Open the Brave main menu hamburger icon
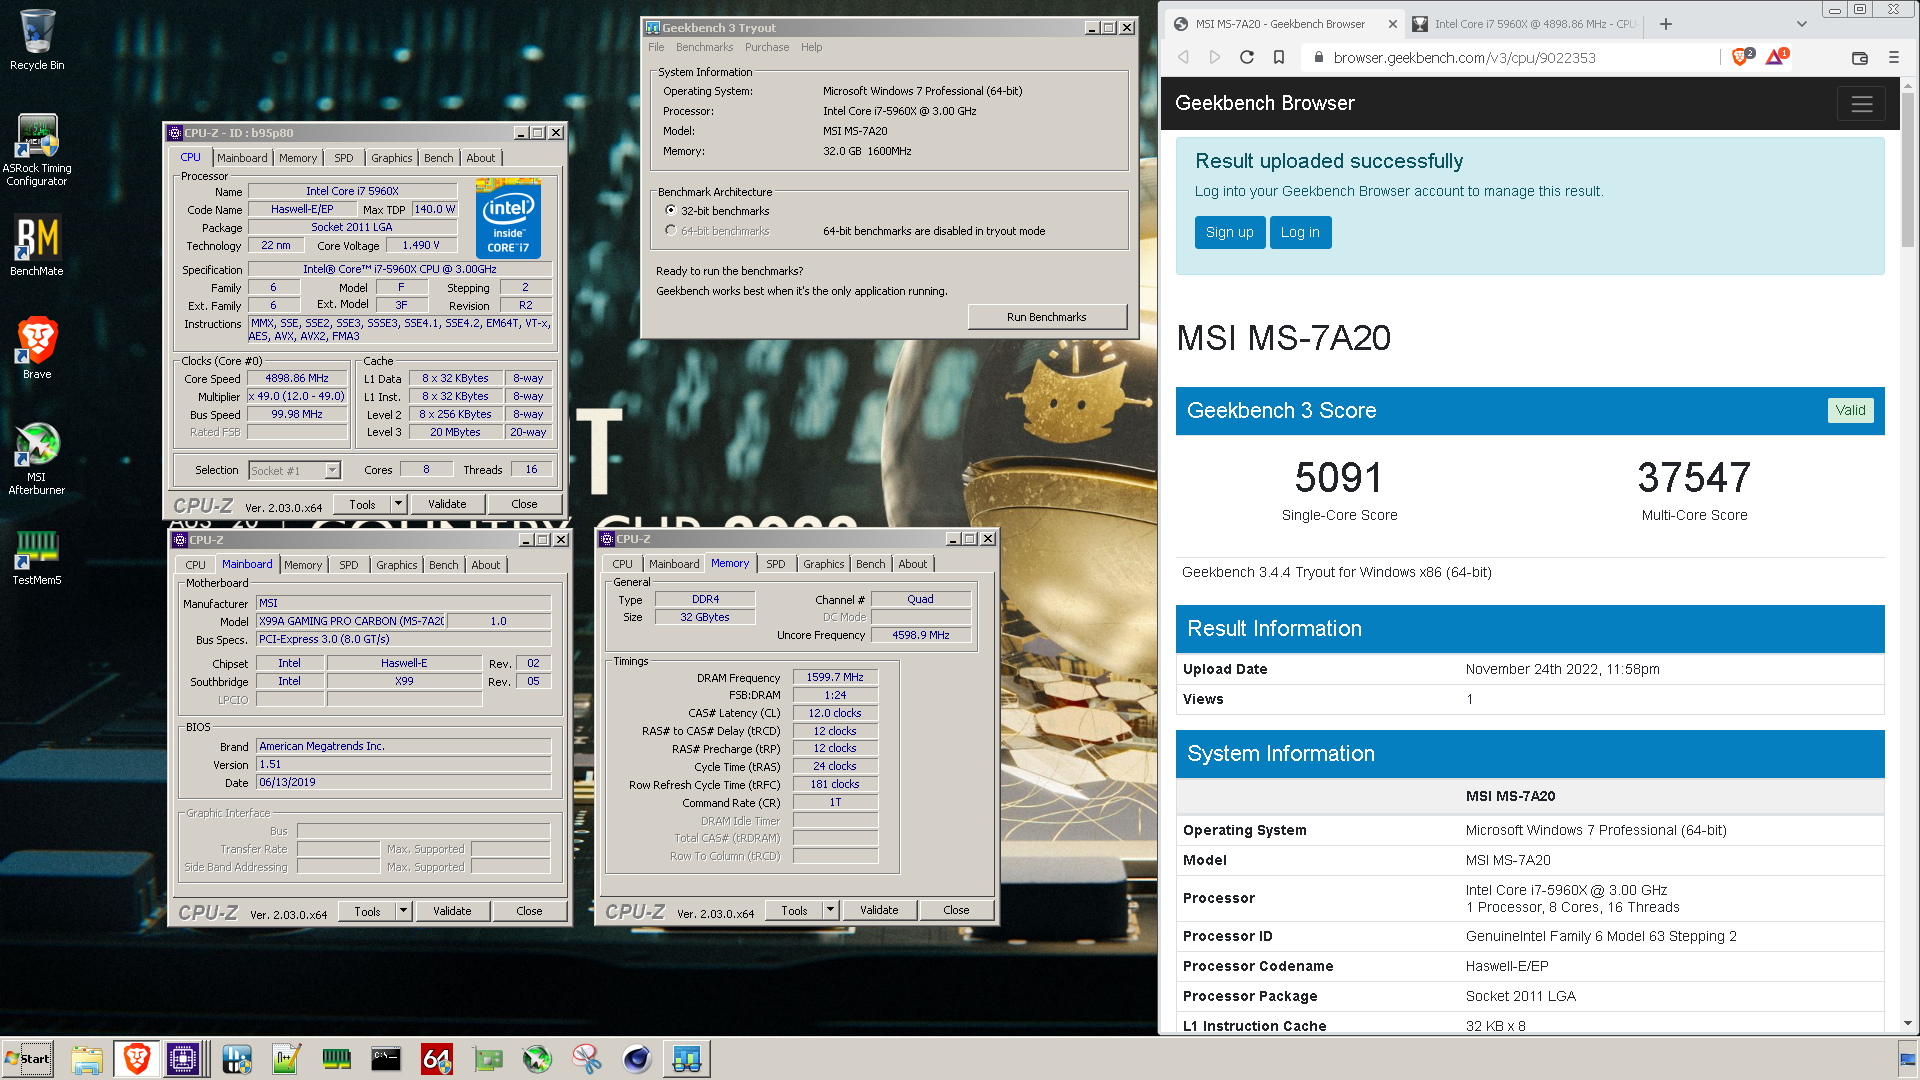 click(x=1894, y=58)
